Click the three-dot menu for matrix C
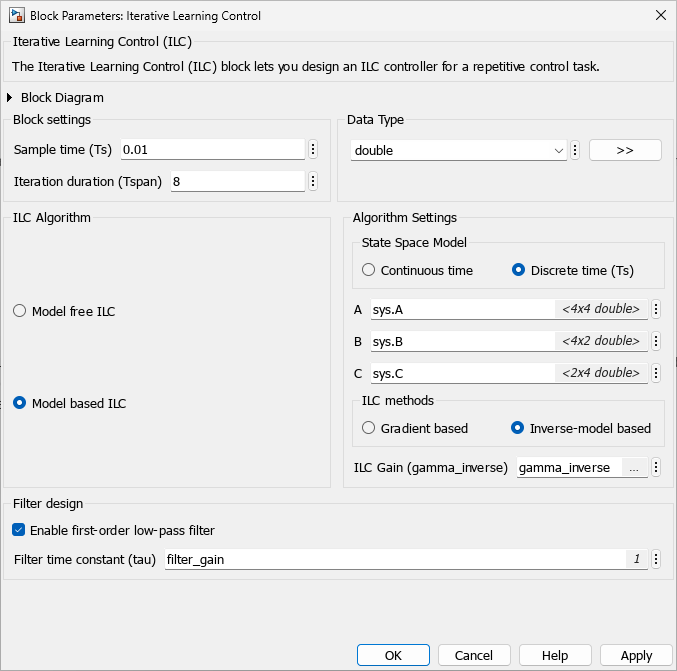This screenshot has height=671, width=677. (656, 373)
